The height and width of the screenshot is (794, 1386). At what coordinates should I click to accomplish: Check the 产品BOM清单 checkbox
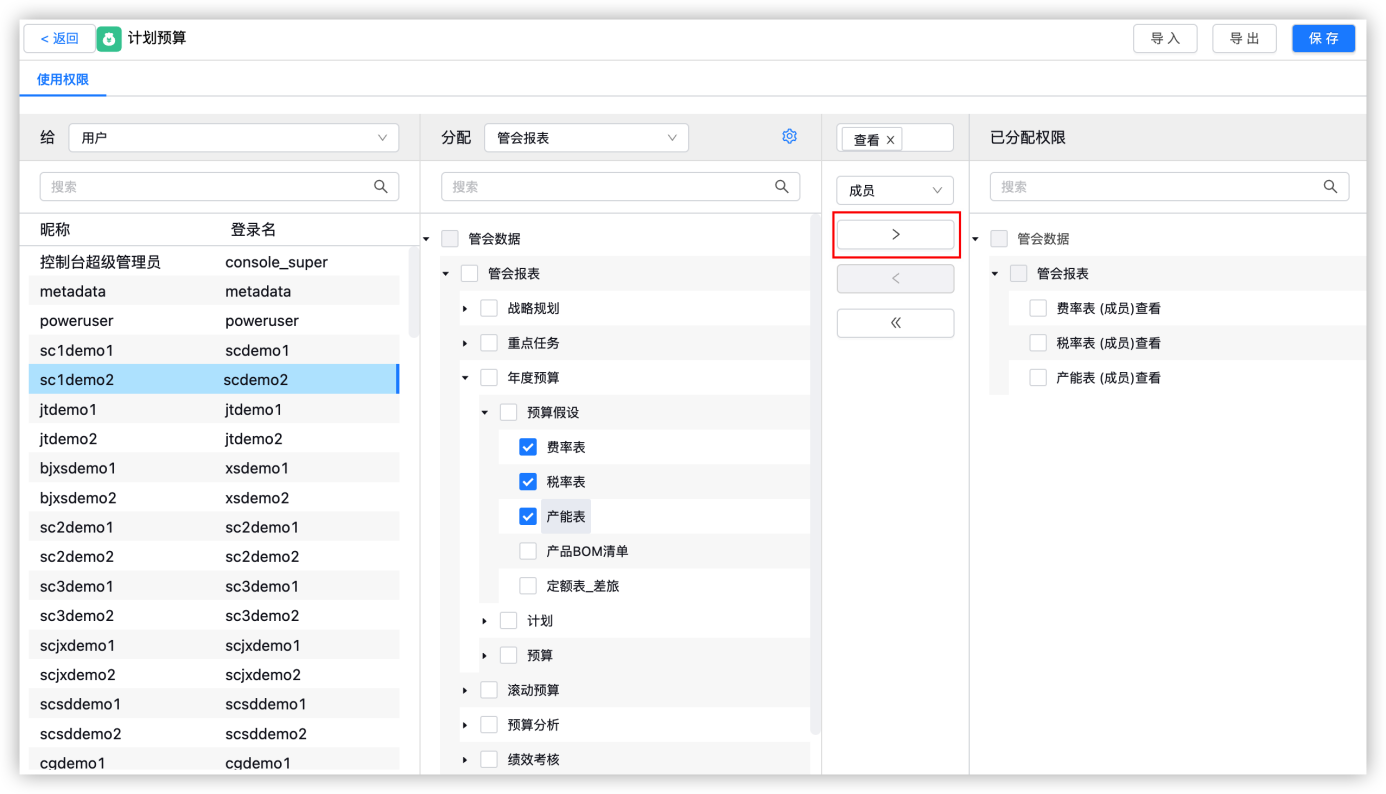pyautogui.click(x=528, y=551)
